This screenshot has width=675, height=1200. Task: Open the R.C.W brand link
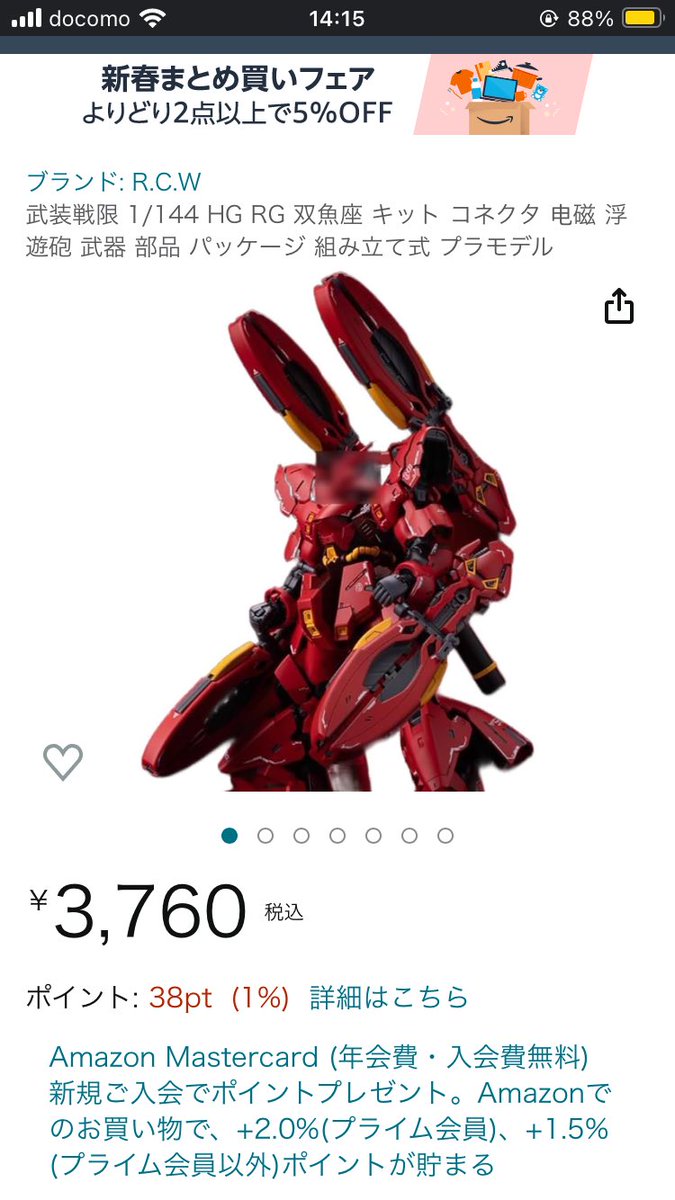(x=113, y=182)
